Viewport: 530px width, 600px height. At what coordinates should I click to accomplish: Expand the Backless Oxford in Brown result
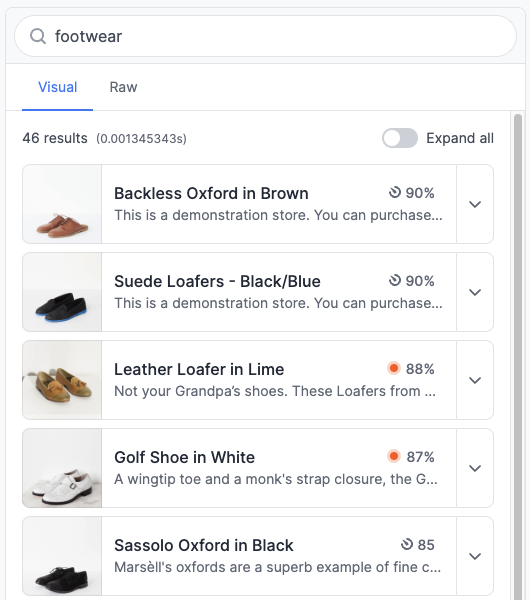[x=475, y=204]
